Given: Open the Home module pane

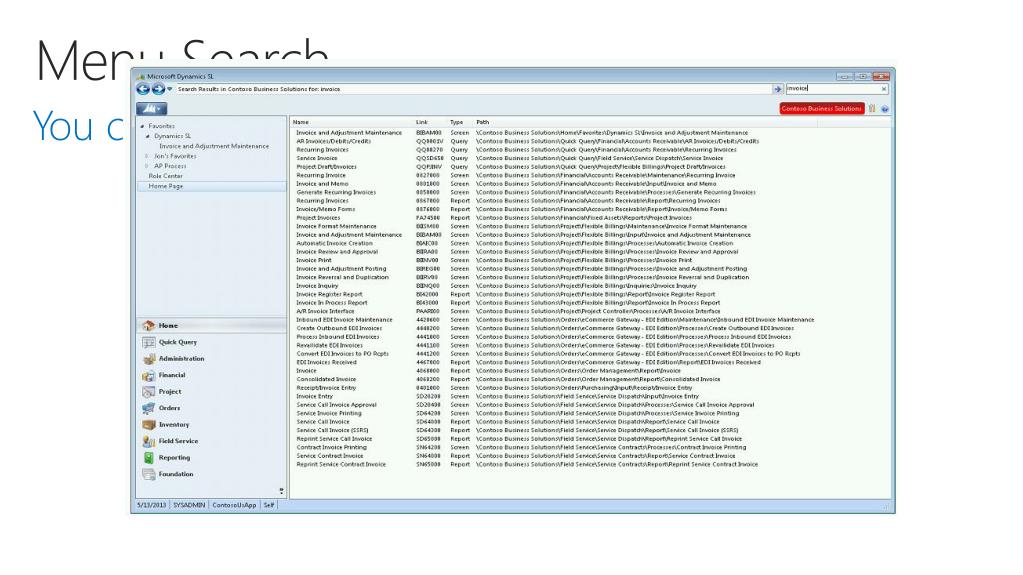Looking at the screenshot, I should 211,325.
